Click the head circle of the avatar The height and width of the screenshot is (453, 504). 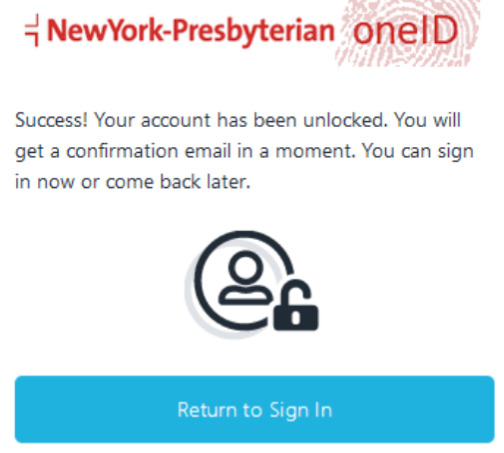click(x=246, y=268)
